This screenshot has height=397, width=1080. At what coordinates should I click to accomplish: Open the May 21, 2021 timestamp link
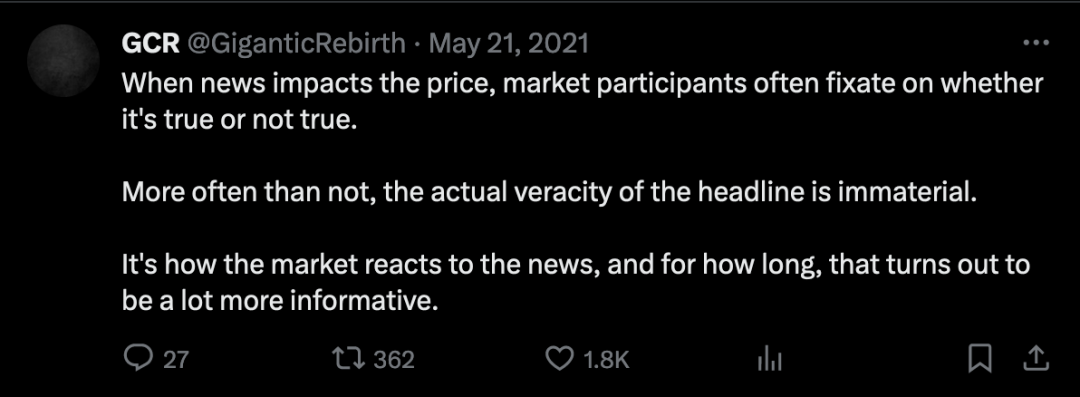[x=509, y=44]
